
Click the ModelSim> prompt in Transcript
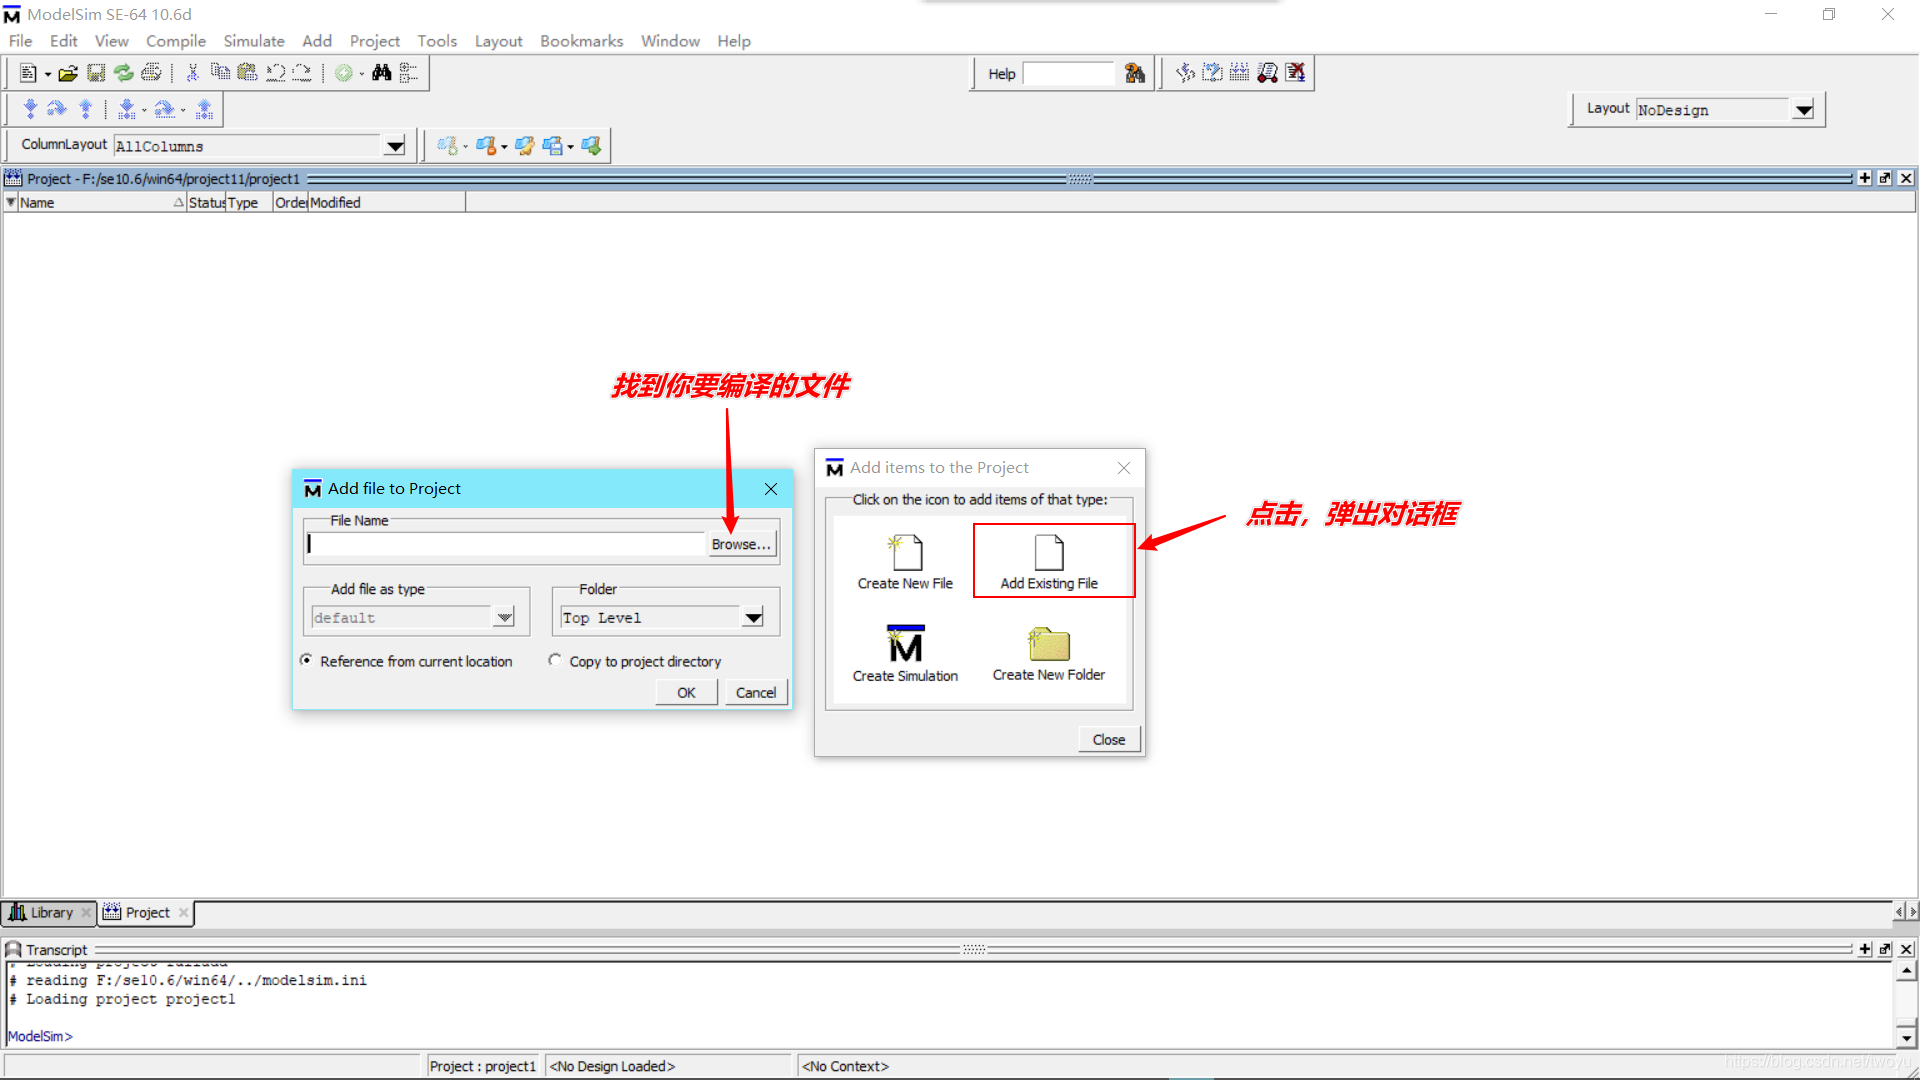pyautogui.click(x=40, y=1036)
